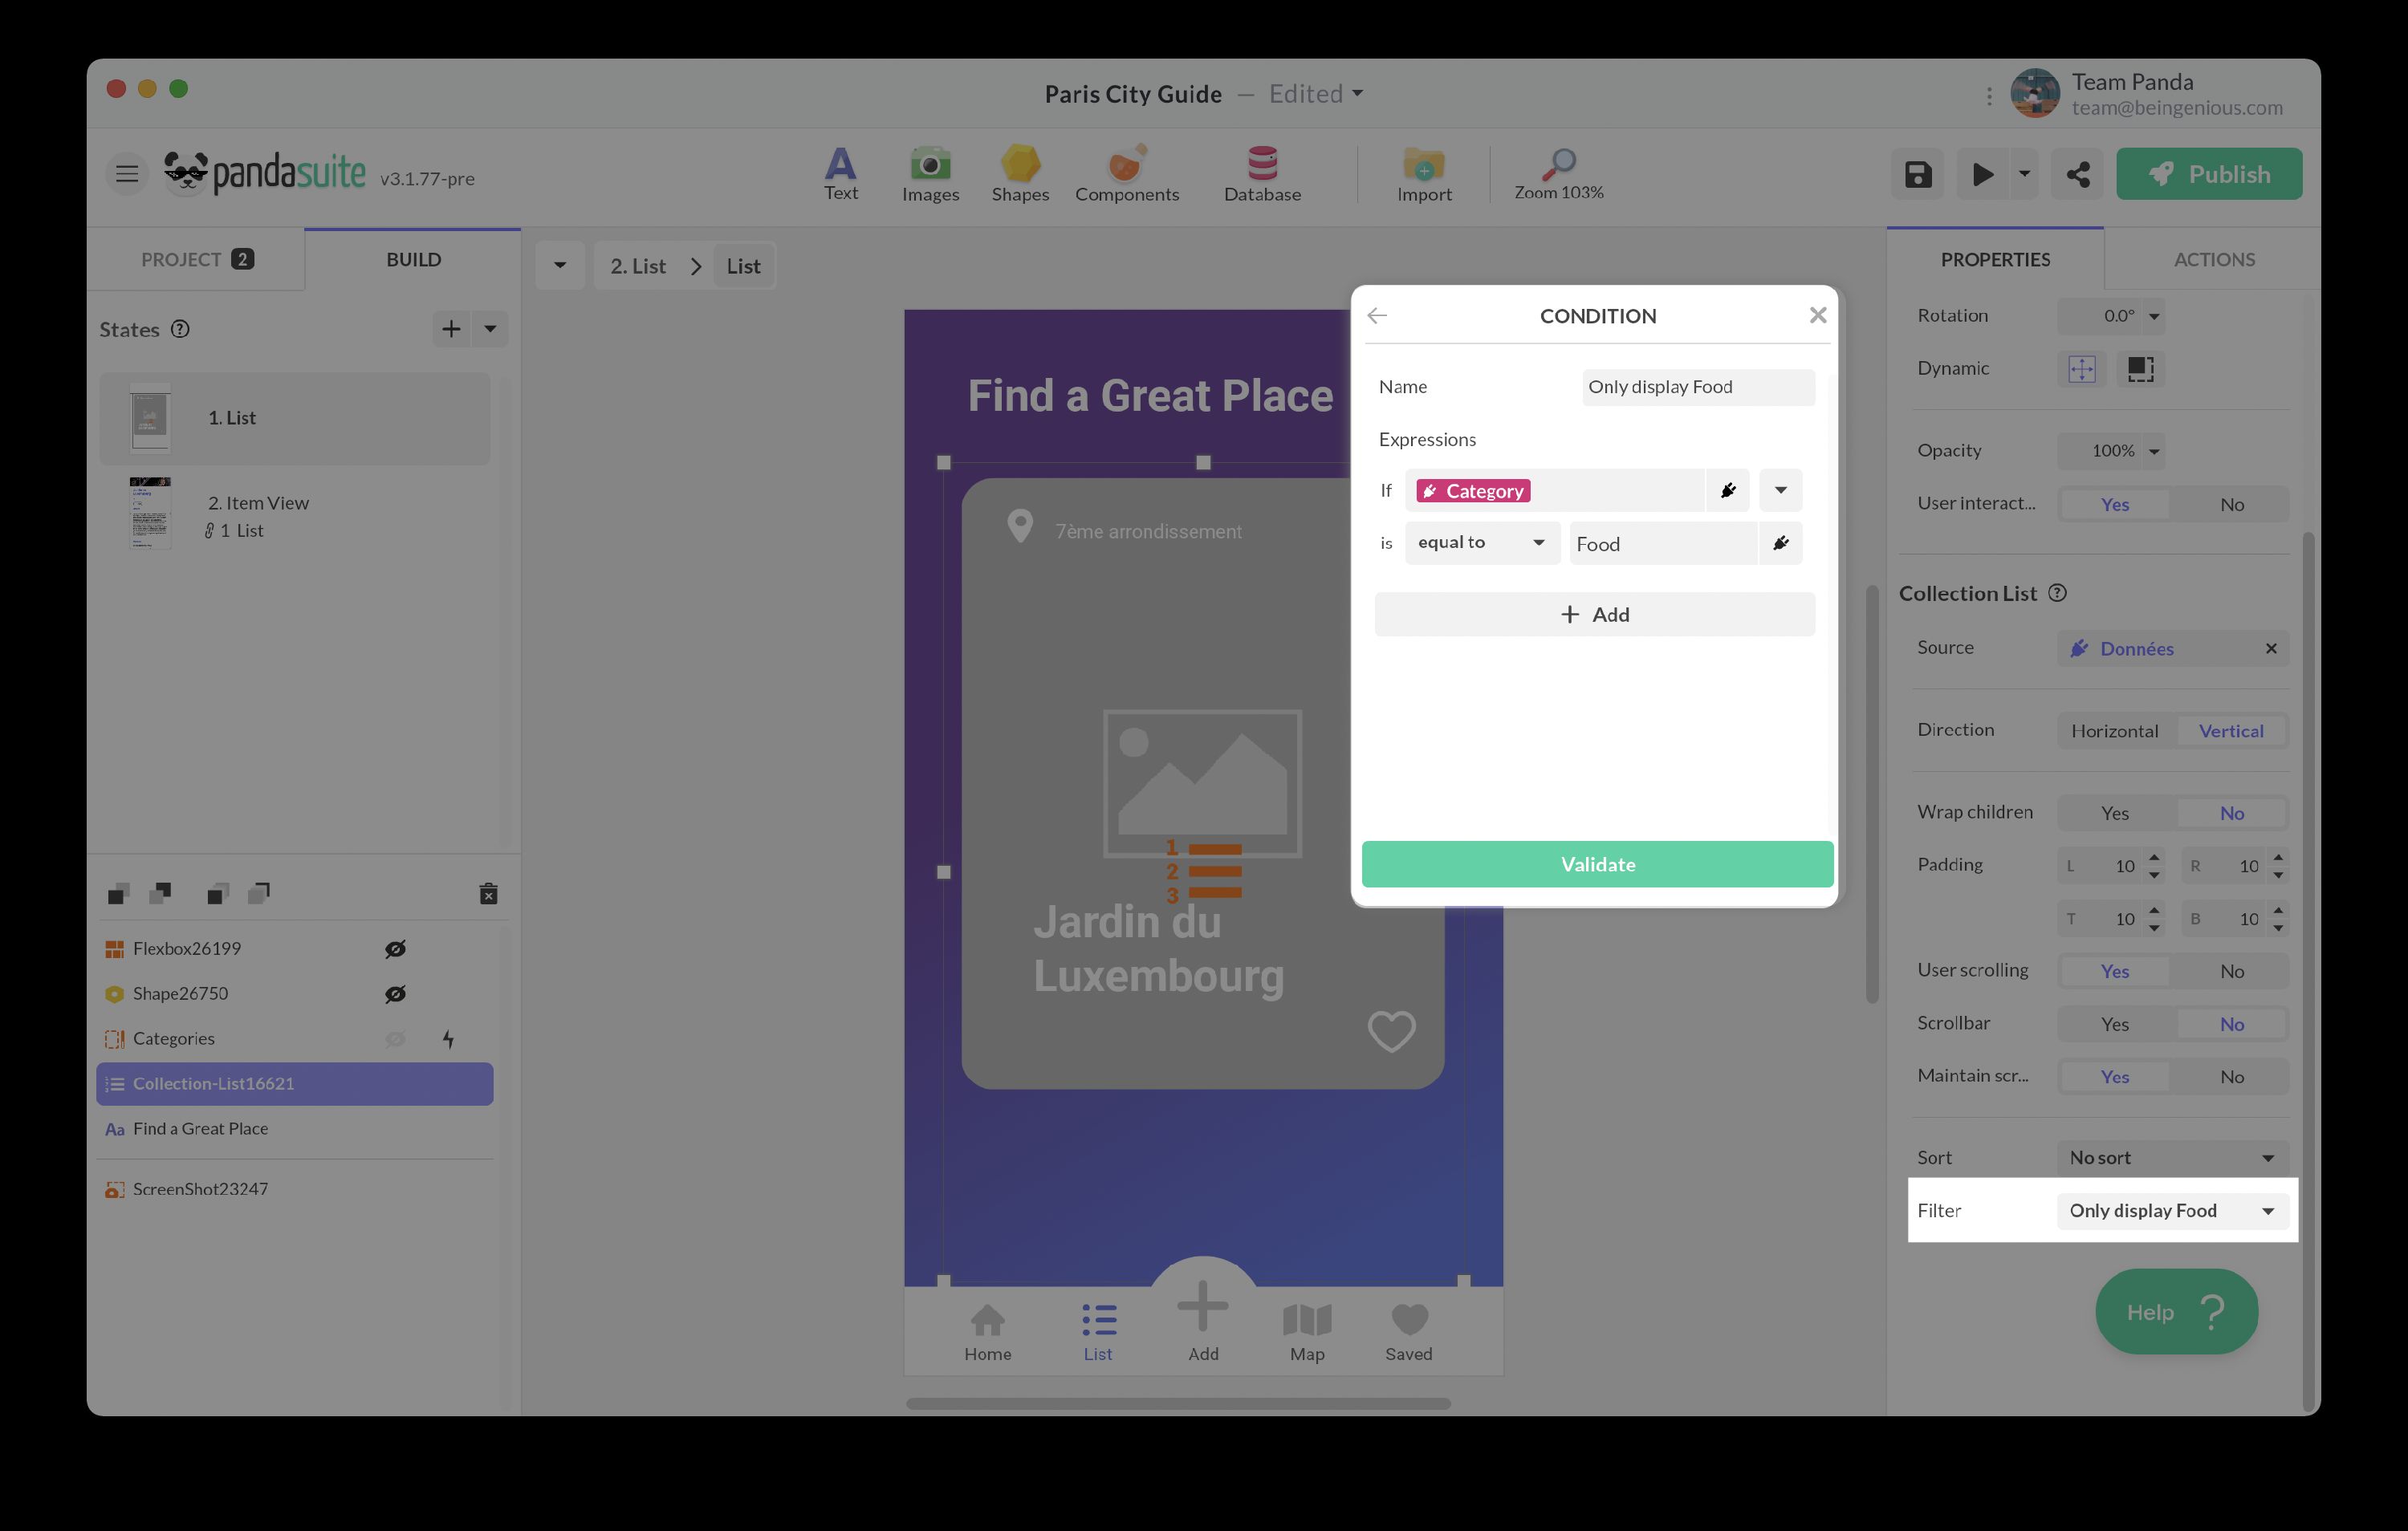Switch to the ACTIONS tab

point(2213,259)
